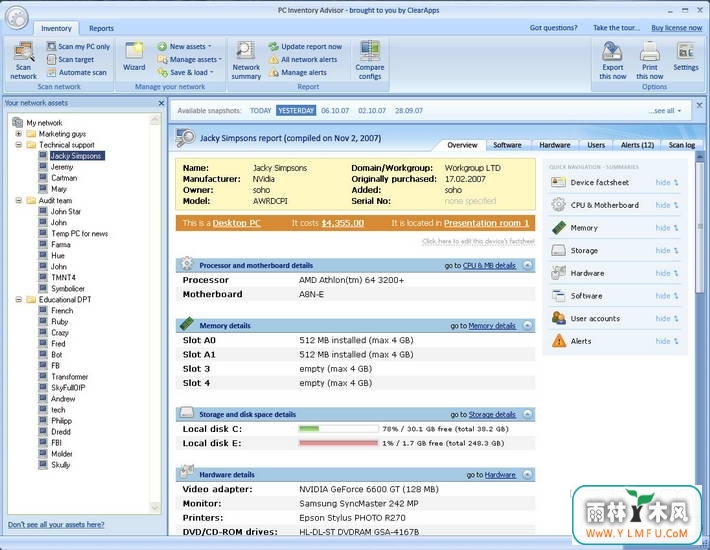Select SkyFullOIP in the tree
The image size is (710, 550).
coord(68,387)
